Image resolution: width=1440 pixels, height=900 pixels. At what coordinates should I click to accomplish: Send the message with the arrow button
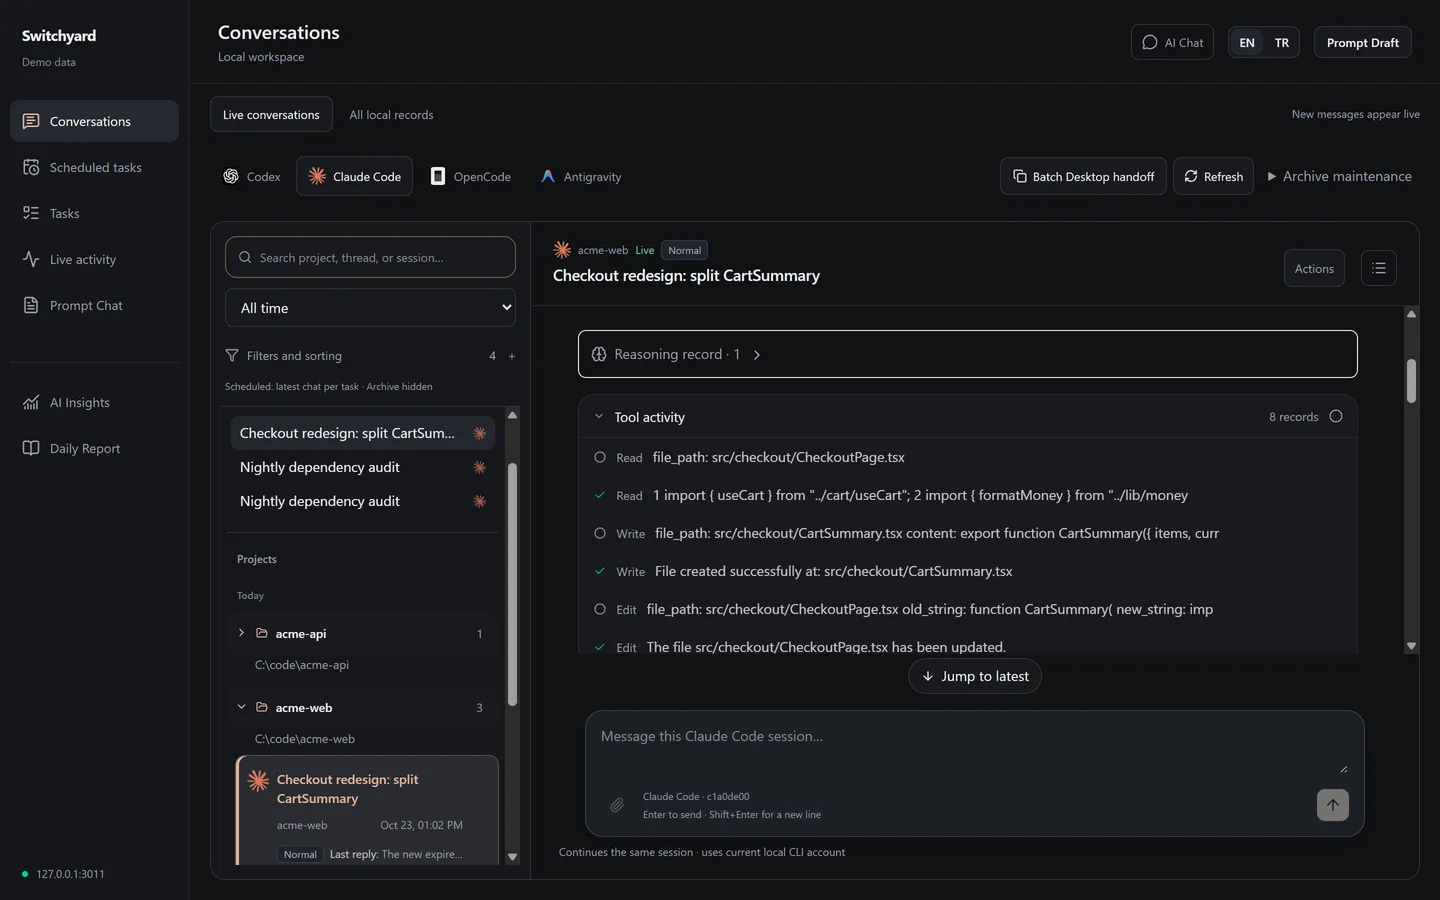(x=1332, y=805)
